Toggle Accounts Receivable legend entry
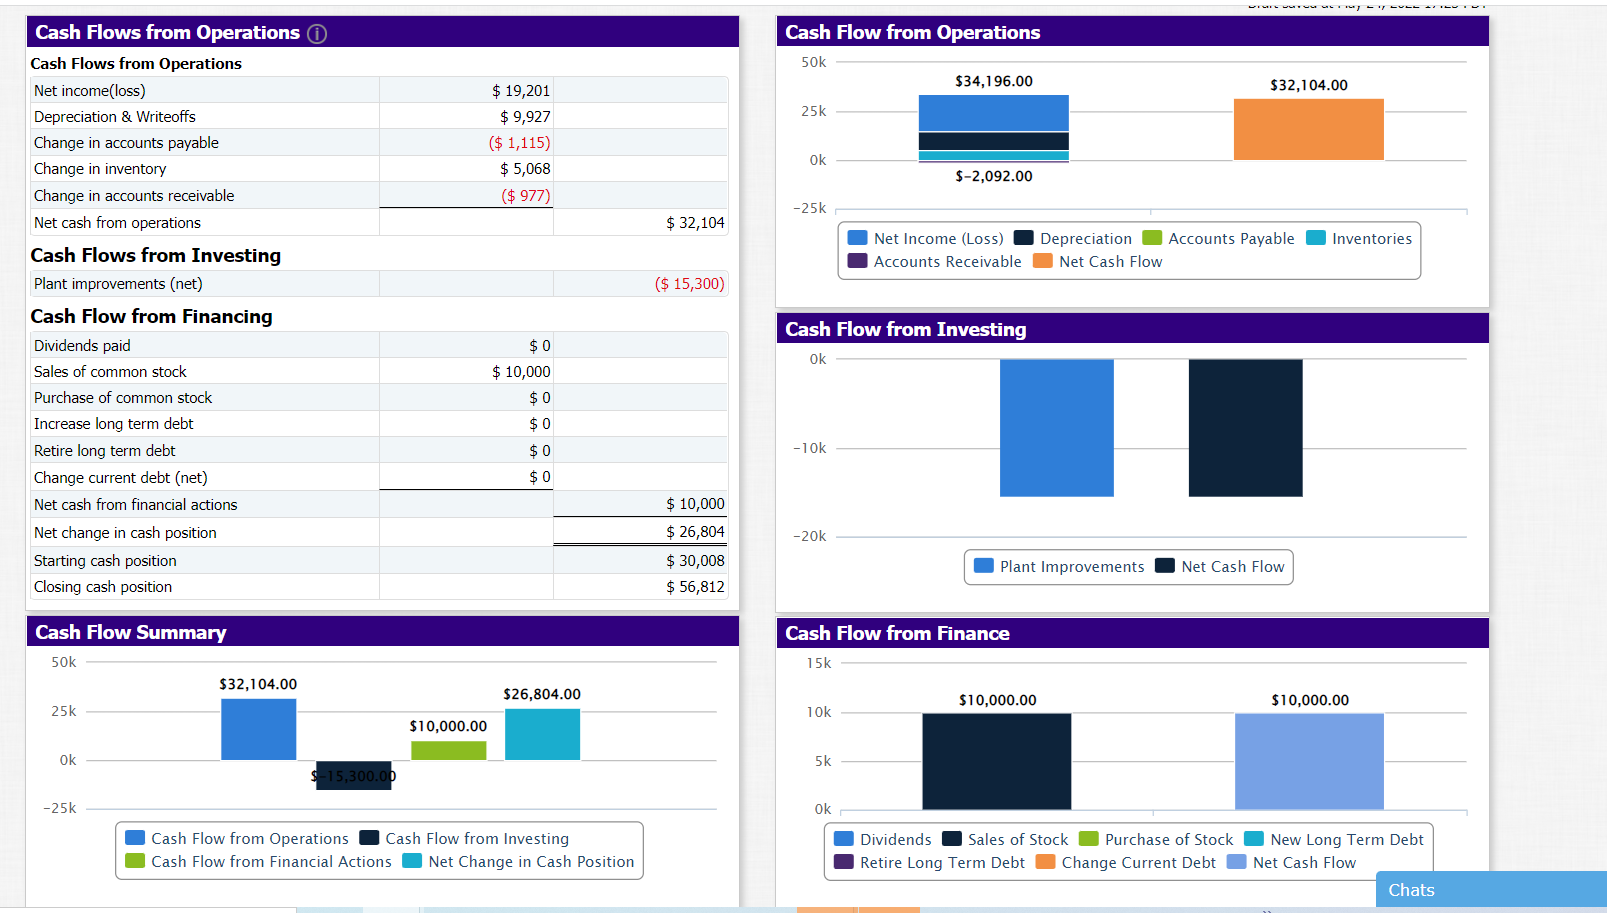1607x913 pixels. 934,261
